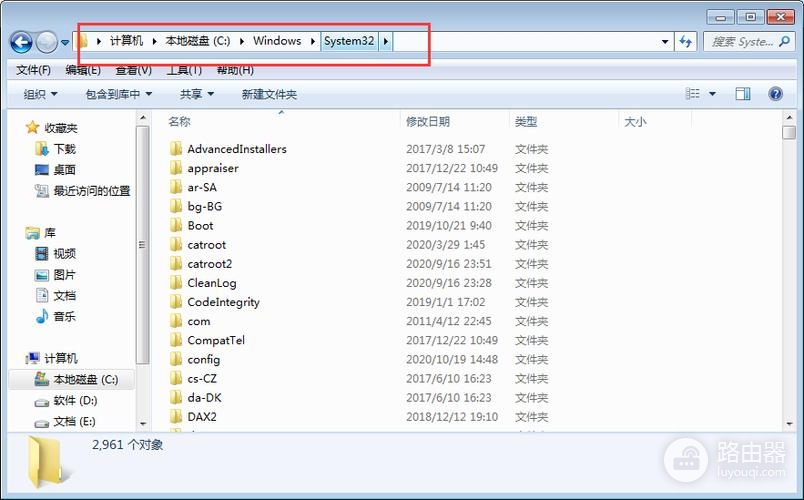Screen dimensions: 804x500
Task: Click the change view icon
Action: (693, 94)
